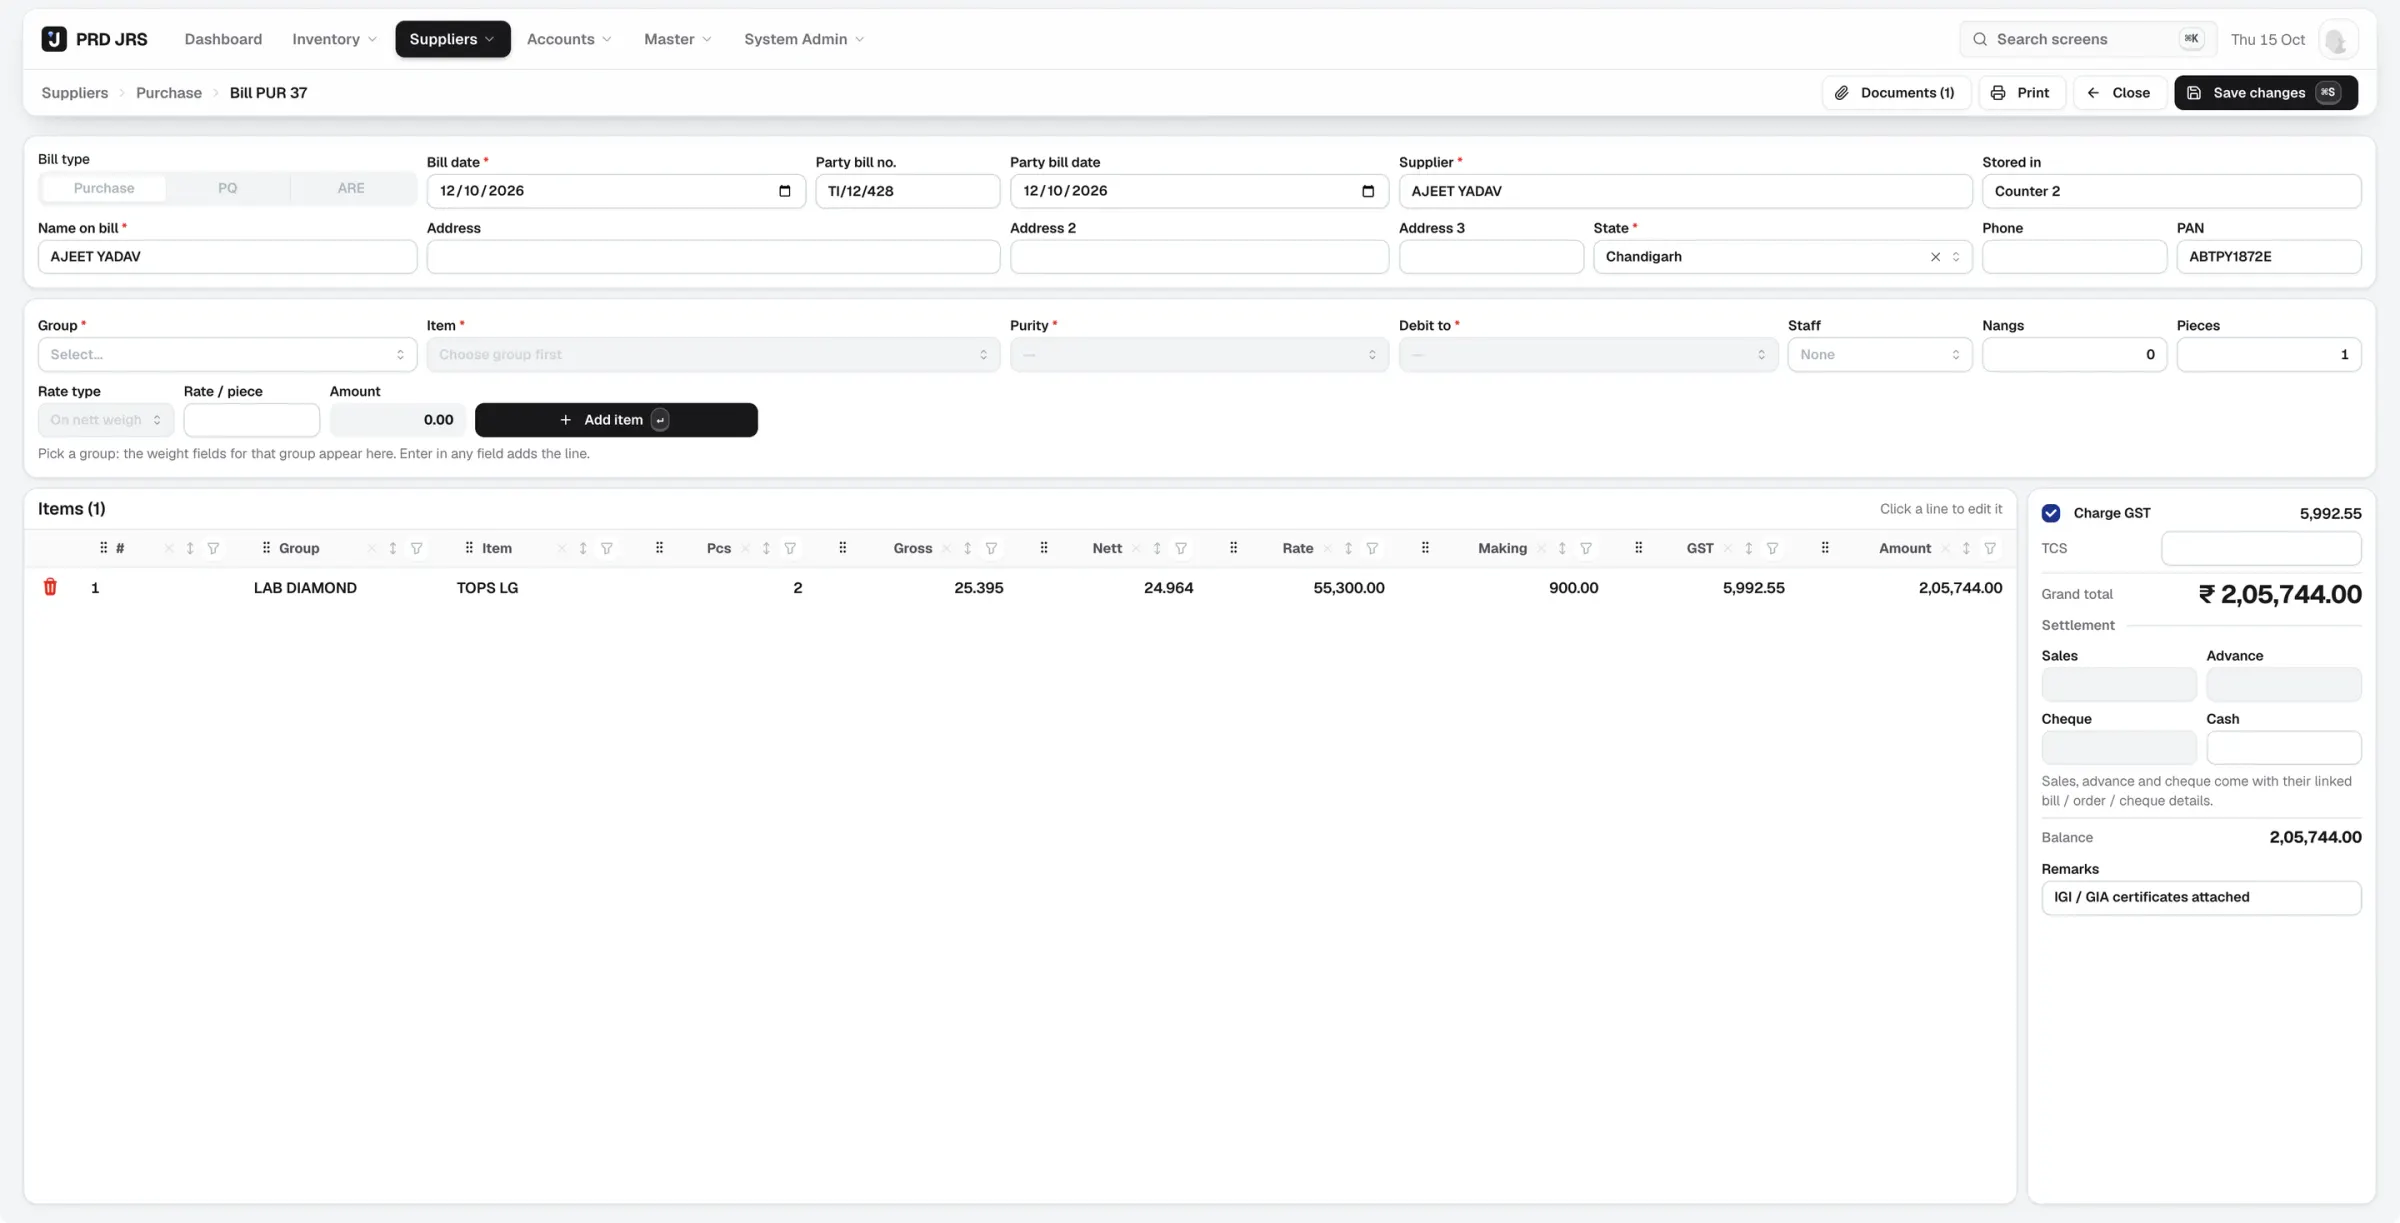Image resolution: width=2400 pixels, height=1223 pixels.
Task: Filter the # column
Action: pyautogui.click(x=213, y=548)
